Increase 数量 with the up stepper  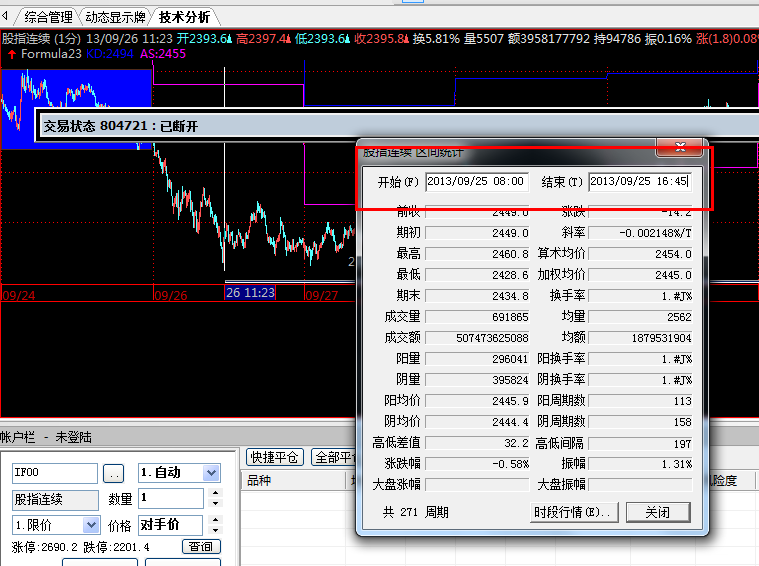(x=212, y=493)
